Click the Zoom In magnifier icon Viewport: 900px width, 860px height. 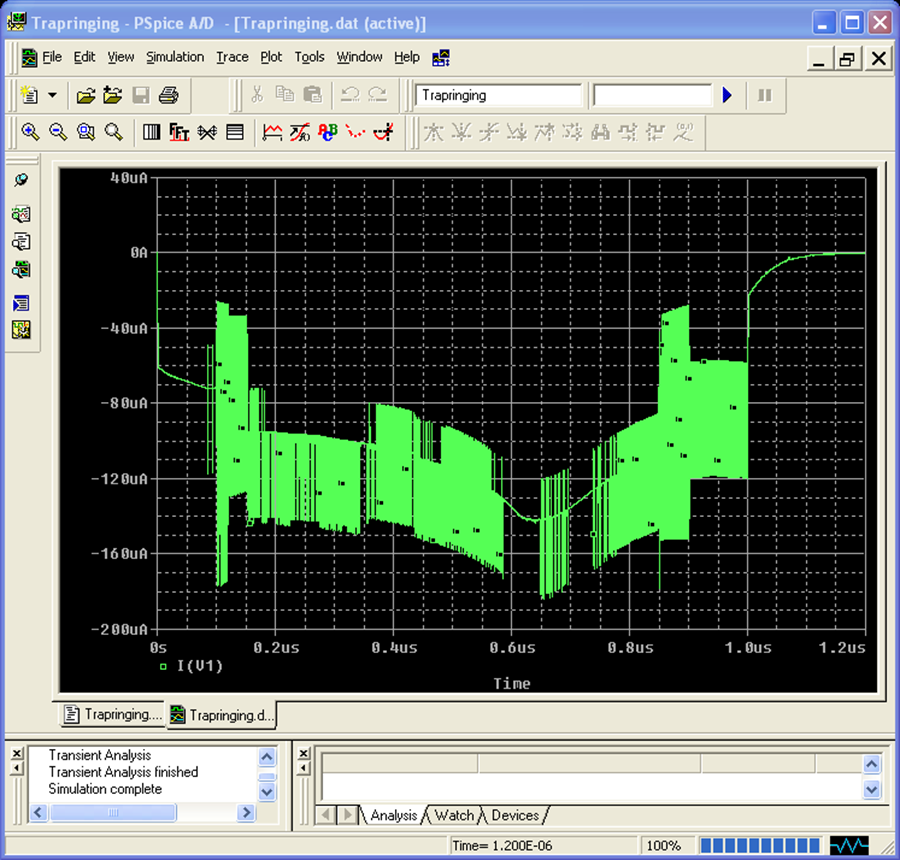(30, 133)
